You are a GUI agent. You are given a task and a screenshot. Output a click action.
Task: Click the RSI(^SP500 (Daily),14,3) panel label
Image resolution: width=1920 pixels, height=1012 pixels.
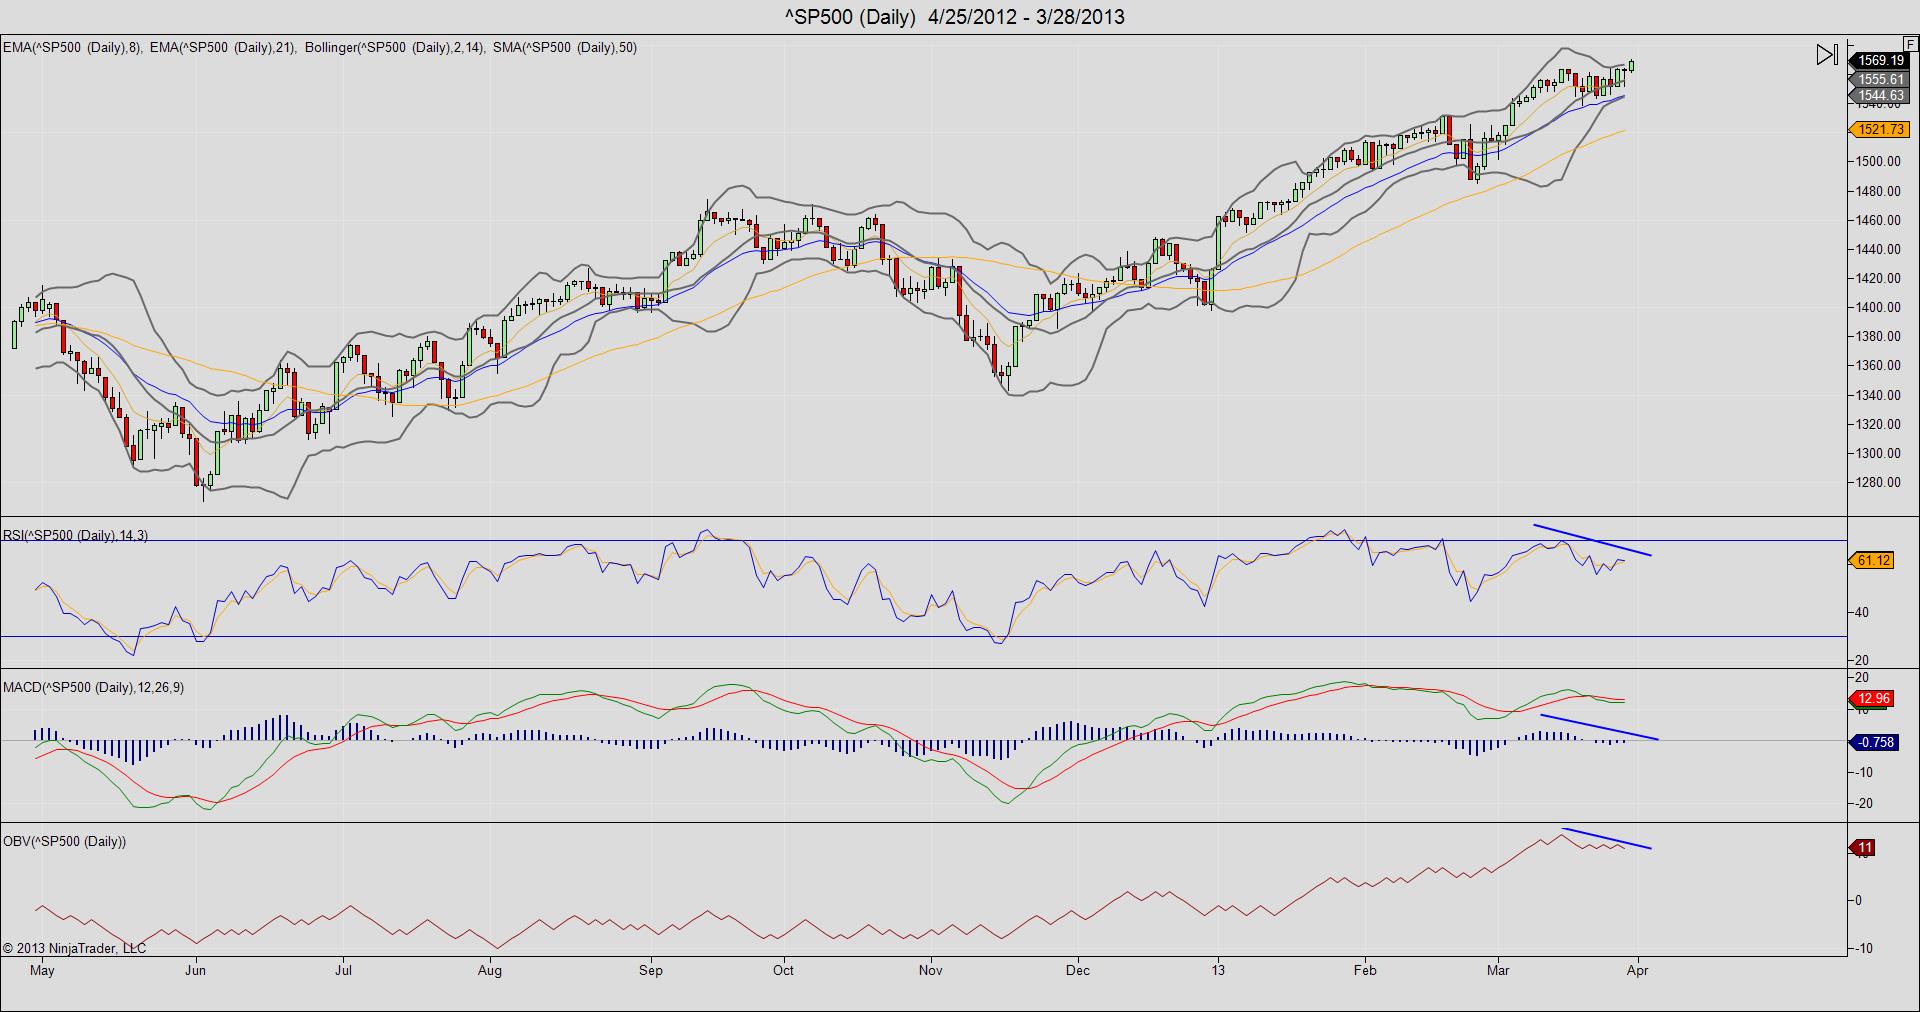tap(76, 536)
